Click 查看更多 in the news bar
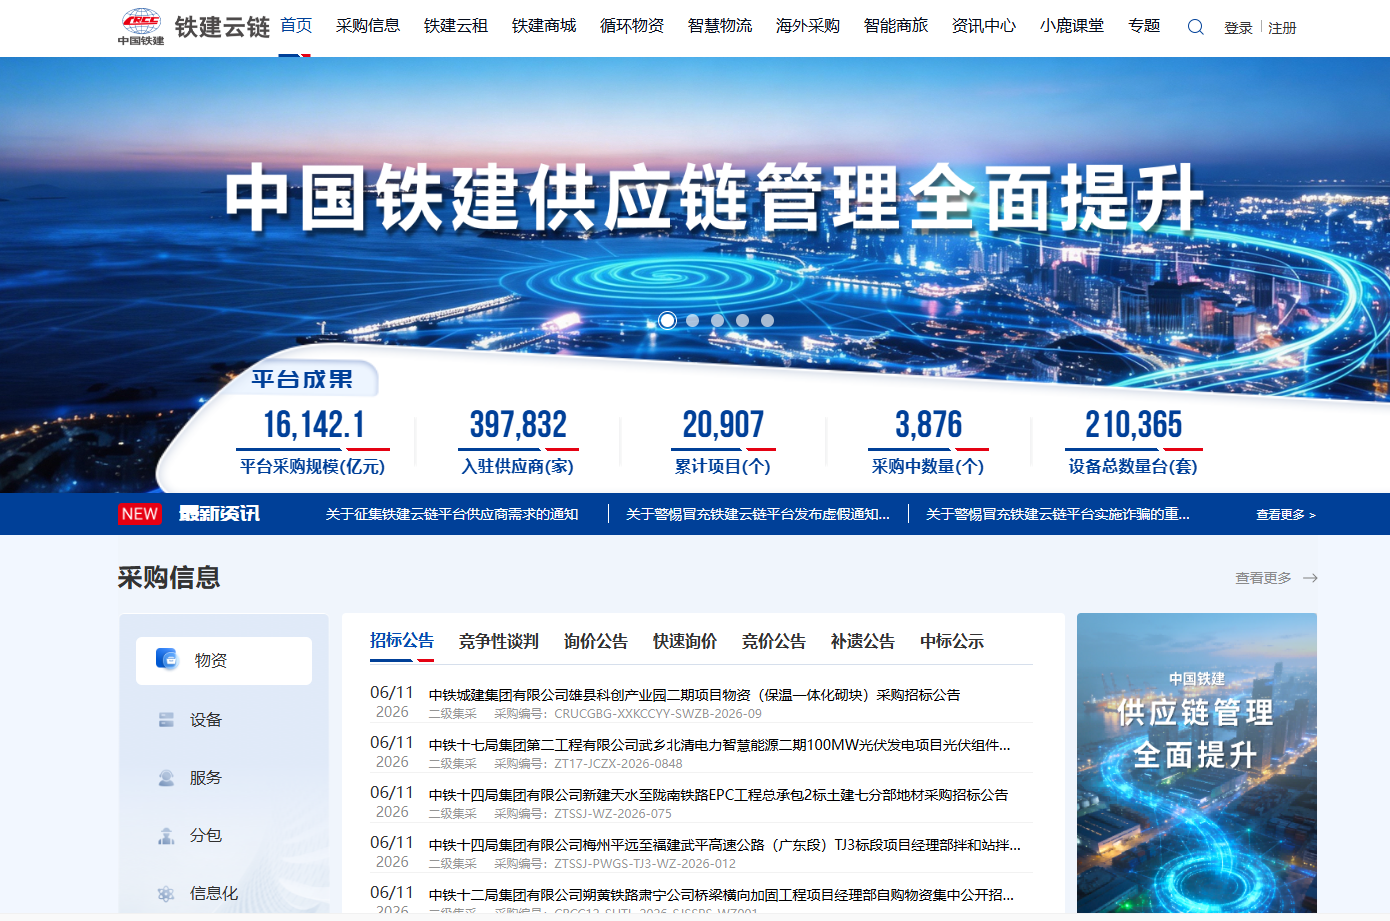 point(1286,515)
